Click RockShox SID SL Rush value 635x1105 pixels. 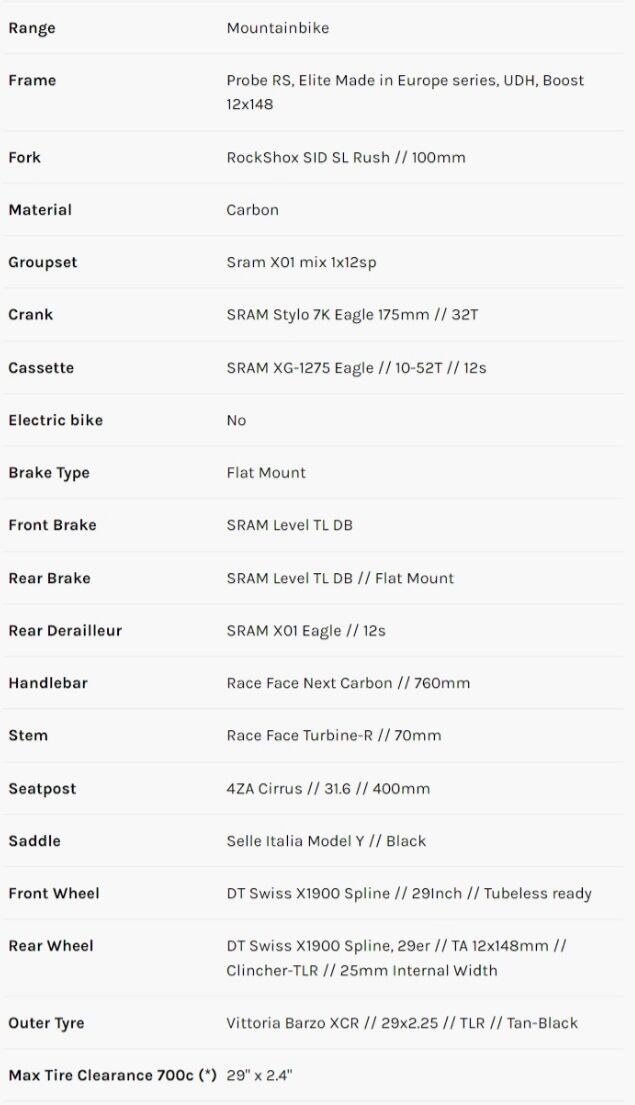pyautogui.click(x=345, y=157)
